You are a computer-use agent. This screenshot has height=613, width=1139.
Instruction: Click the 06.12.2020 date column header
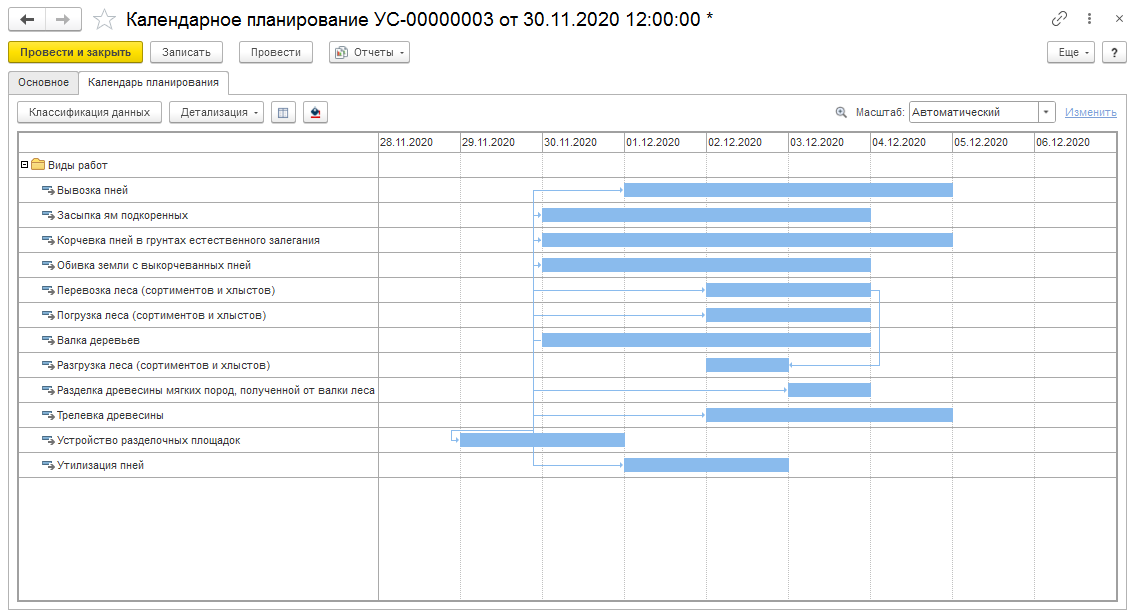pyautogui.click(x=1076, y=142)
